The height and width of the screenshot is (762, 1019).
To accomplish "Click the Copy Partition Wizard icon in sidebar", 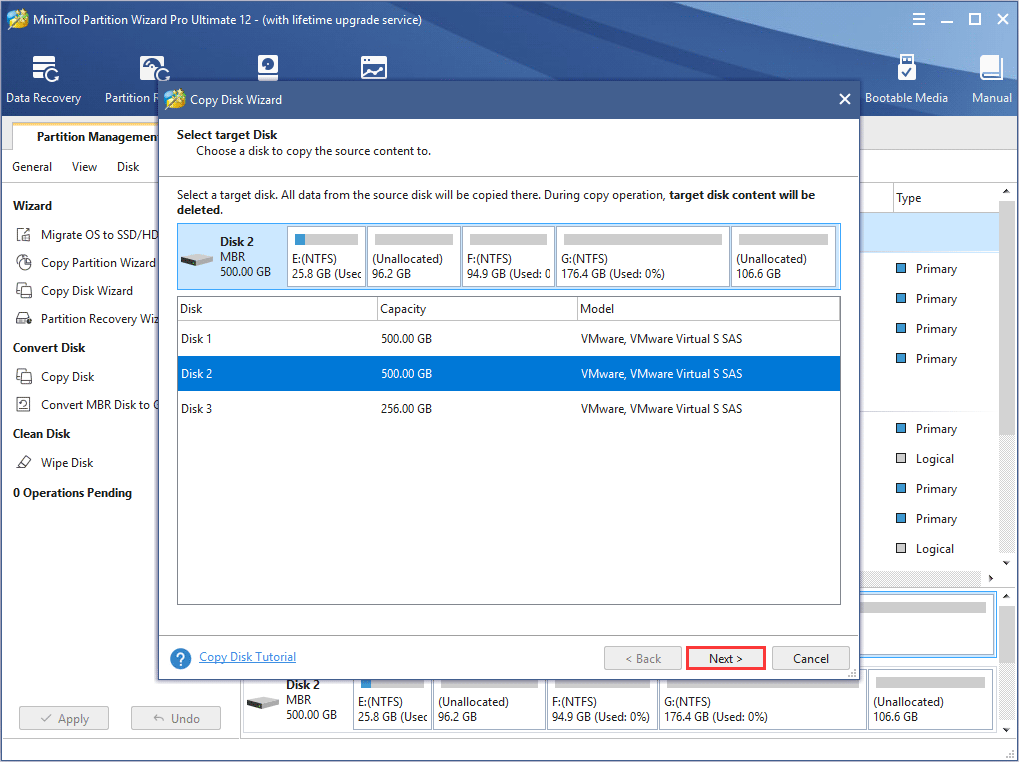I will 23,262.
